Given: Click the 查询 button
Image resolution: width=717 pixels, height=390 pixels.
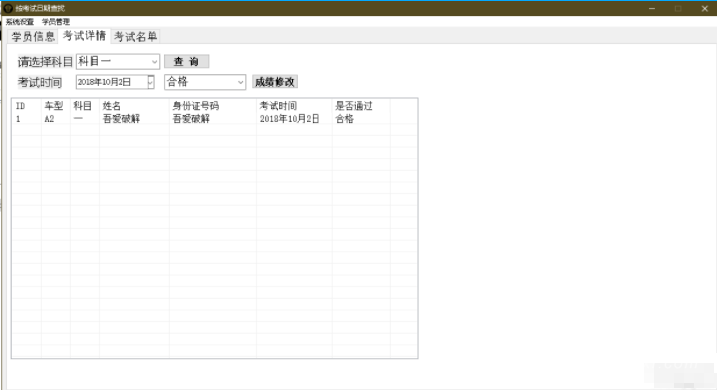Looking at the screenshot, I should tap(187, 61).
